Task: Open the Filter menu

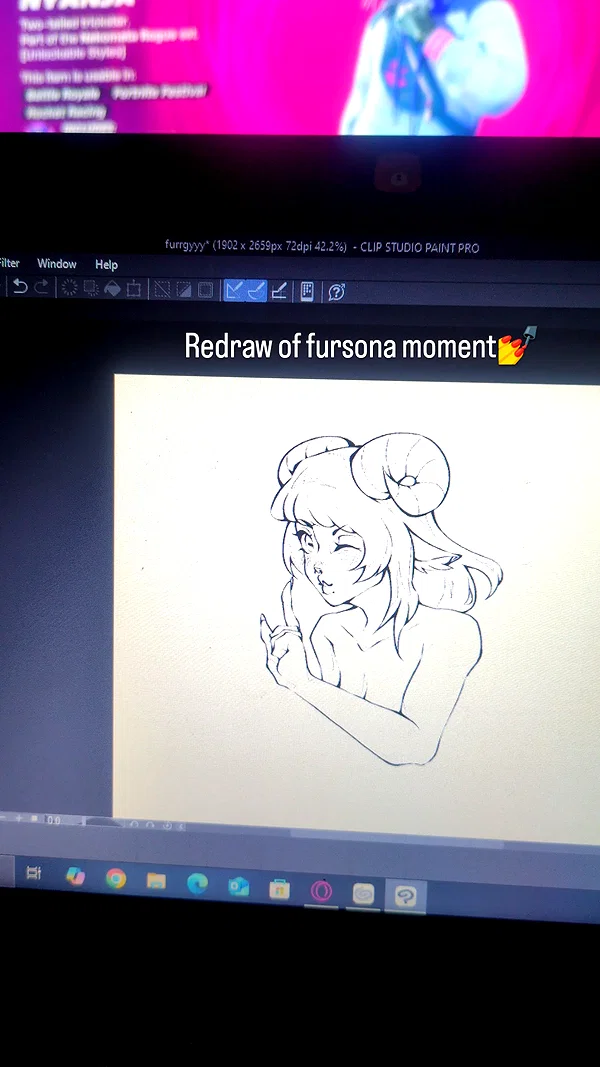Action: [x=10, y=263]
